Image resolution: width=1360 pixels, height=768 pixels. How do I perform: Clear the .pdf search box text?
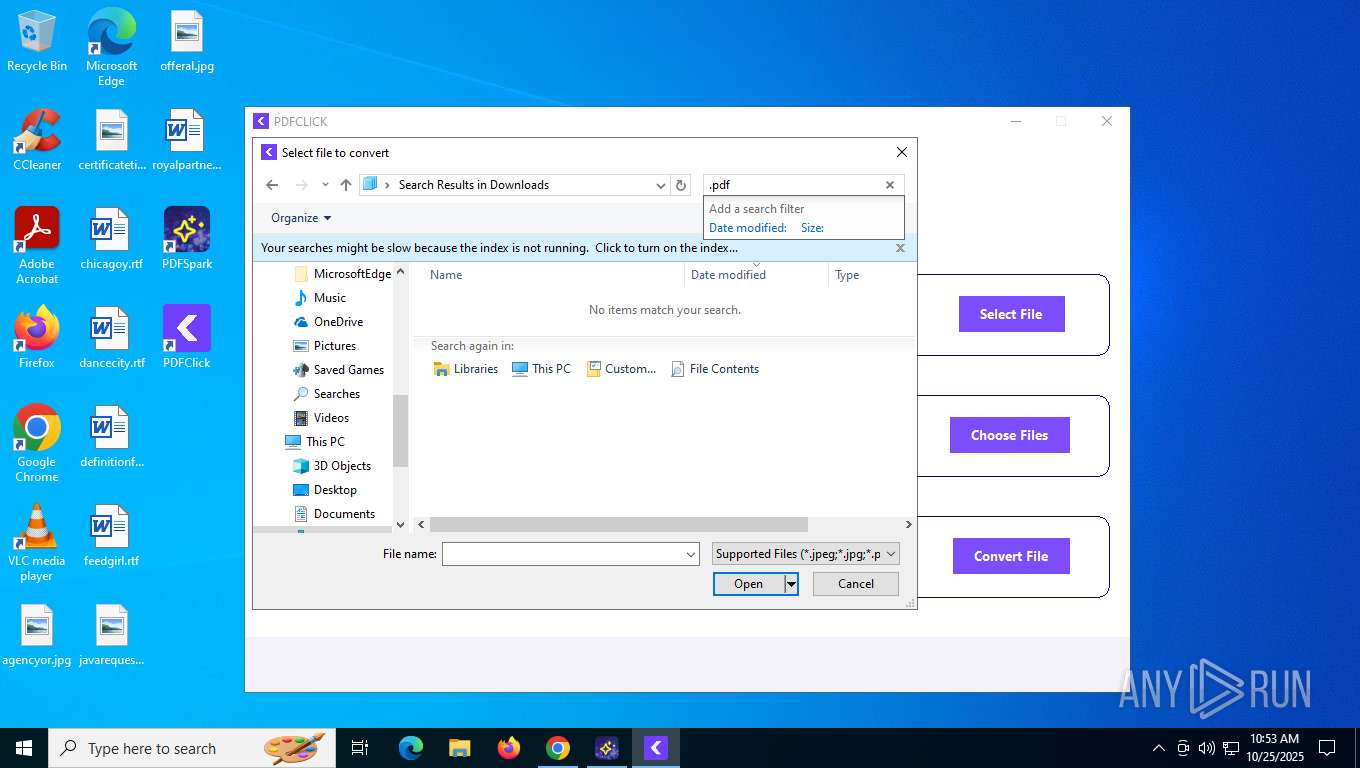point(890,185)
